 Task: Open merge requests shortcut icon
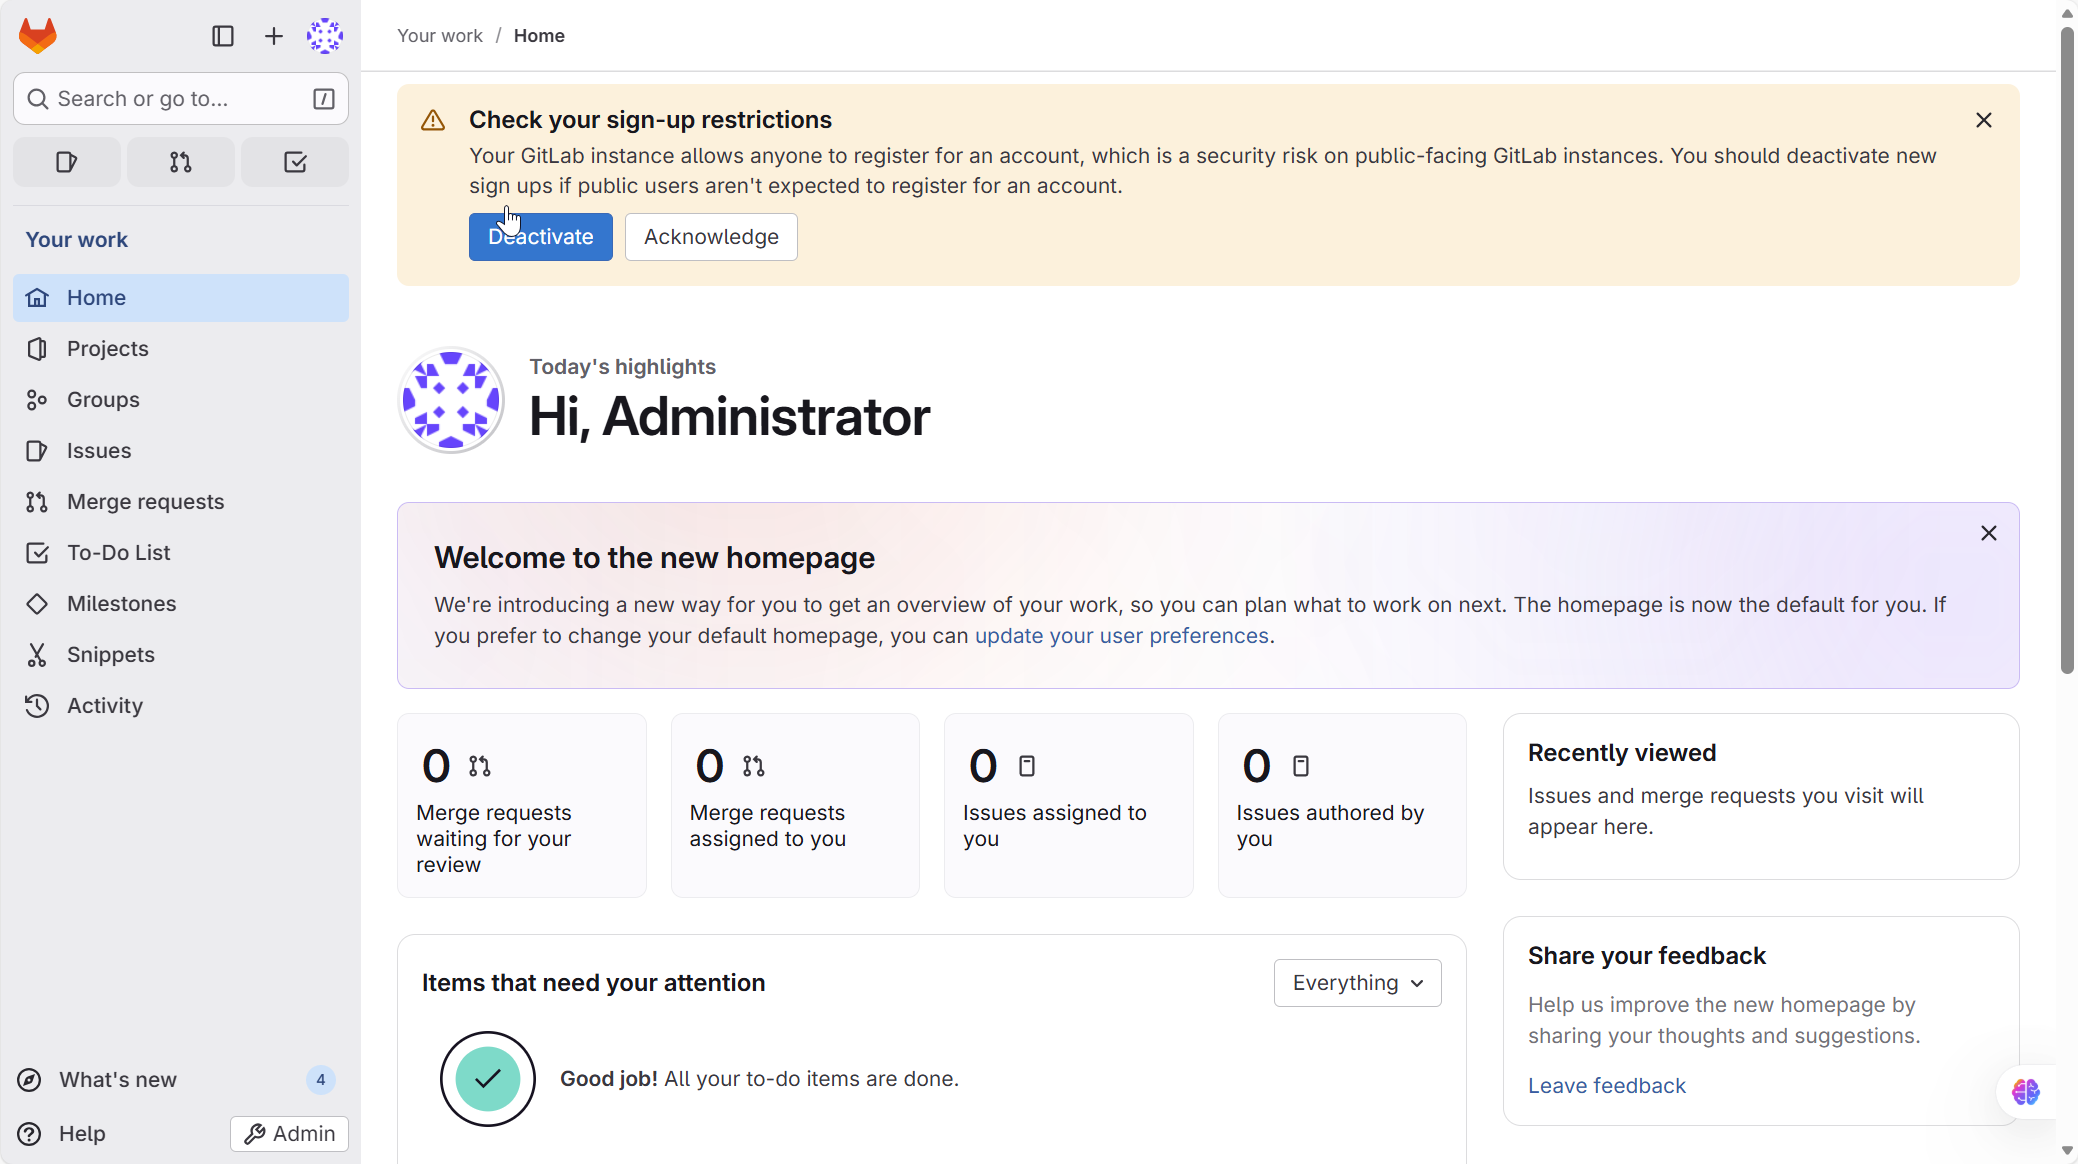pos(181,162)
